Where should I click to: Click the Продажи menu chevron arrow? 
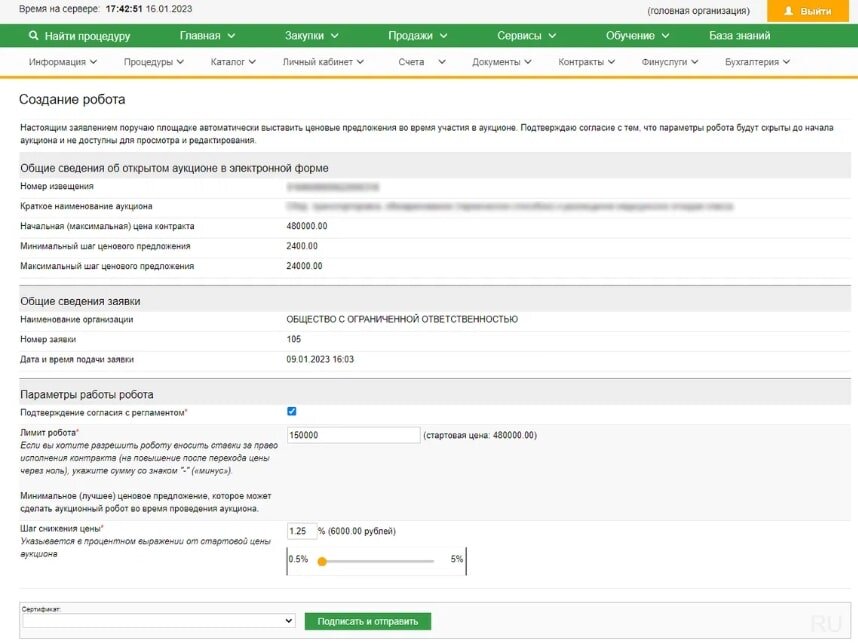pyautogui.click(x=444, y=36)
